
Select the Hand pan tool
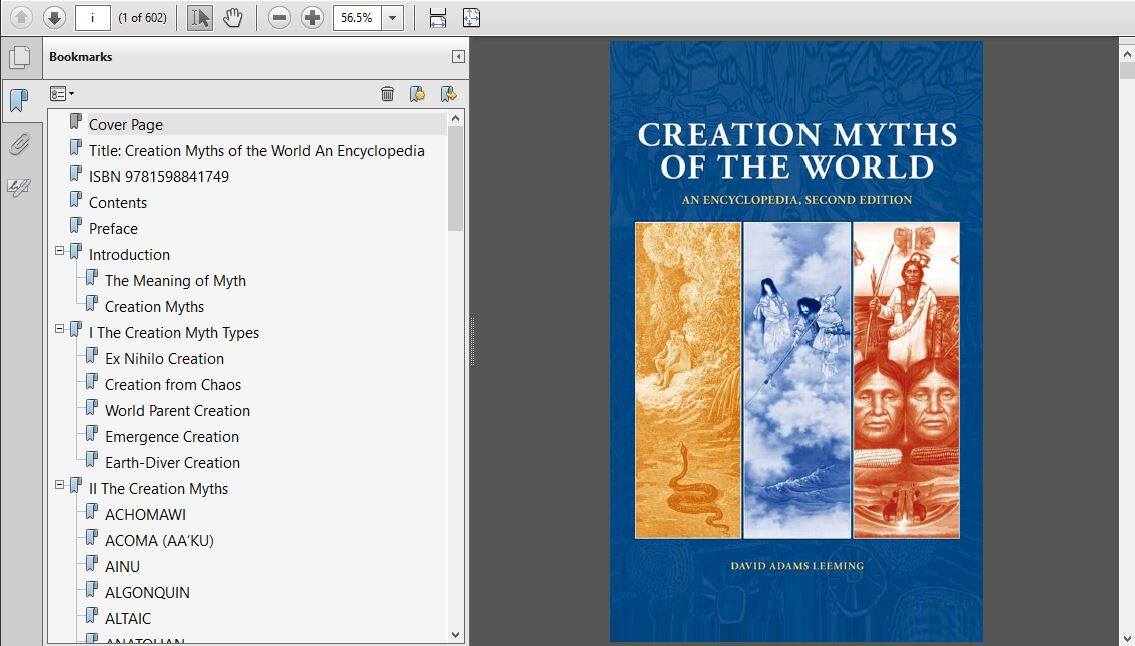(x=233, y=18)
